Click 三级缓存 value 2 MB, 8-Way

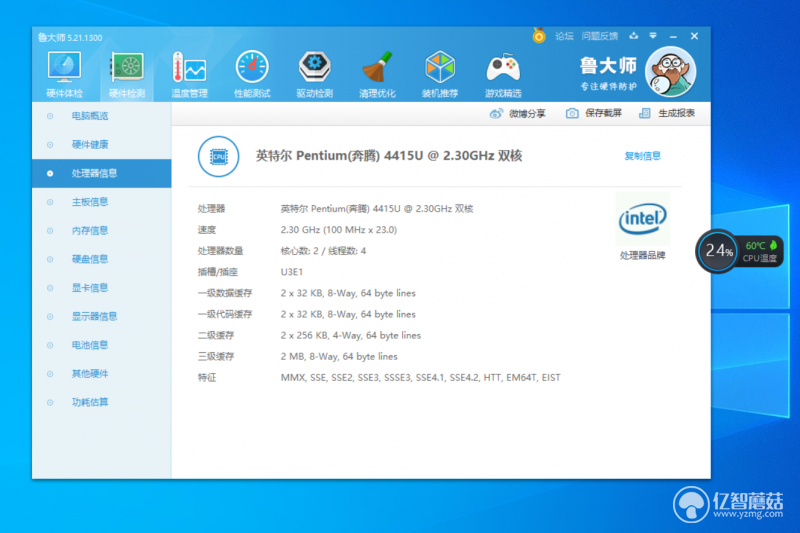(x=339, y=357)
